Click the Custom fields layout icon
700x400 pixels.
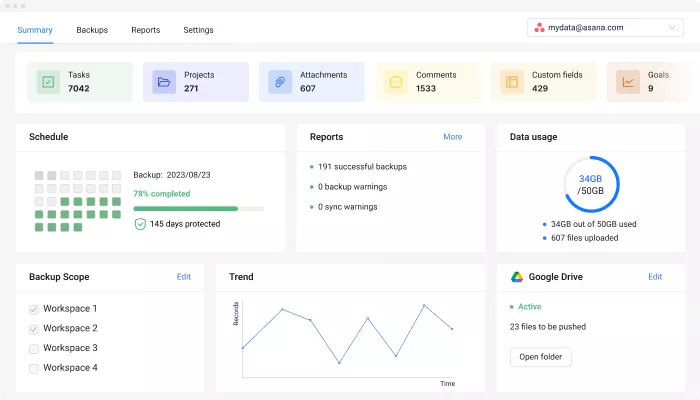tap(512, 82)
